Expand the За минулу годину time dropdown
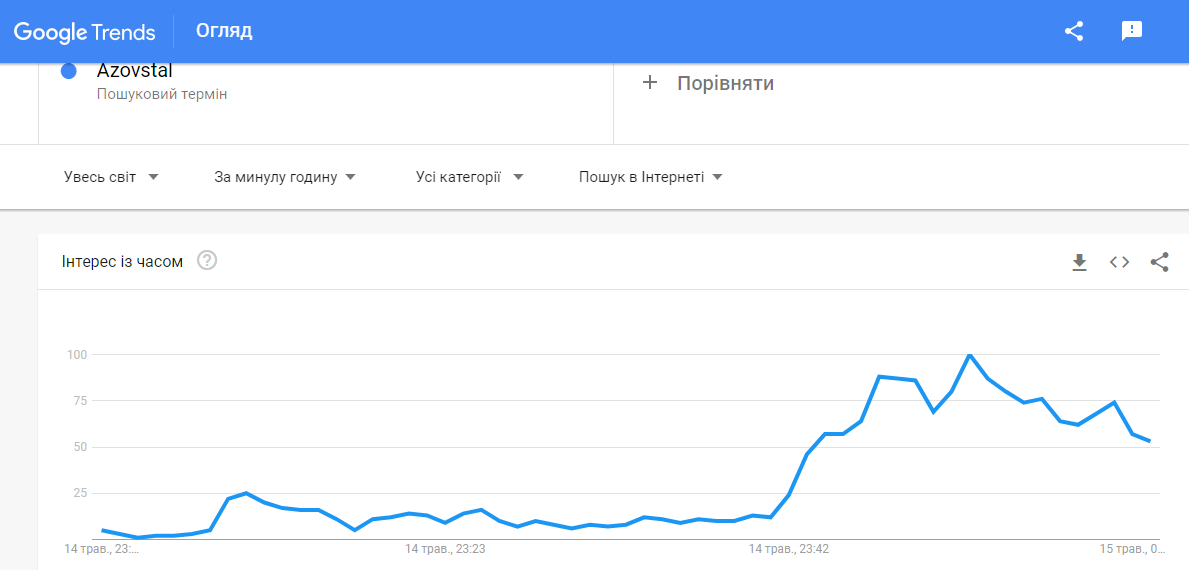This screenshot has height=570, width=1189. (285, 177)
